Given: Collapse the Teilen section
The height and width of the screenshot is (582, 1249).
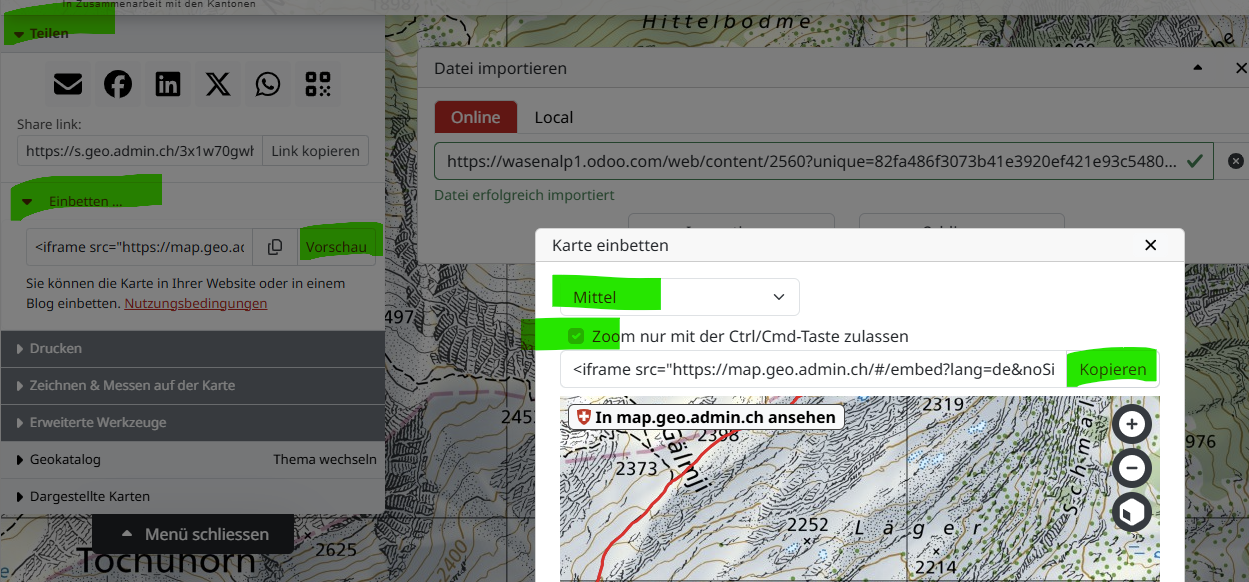Looking at the screenshot, I should (192, 33).
